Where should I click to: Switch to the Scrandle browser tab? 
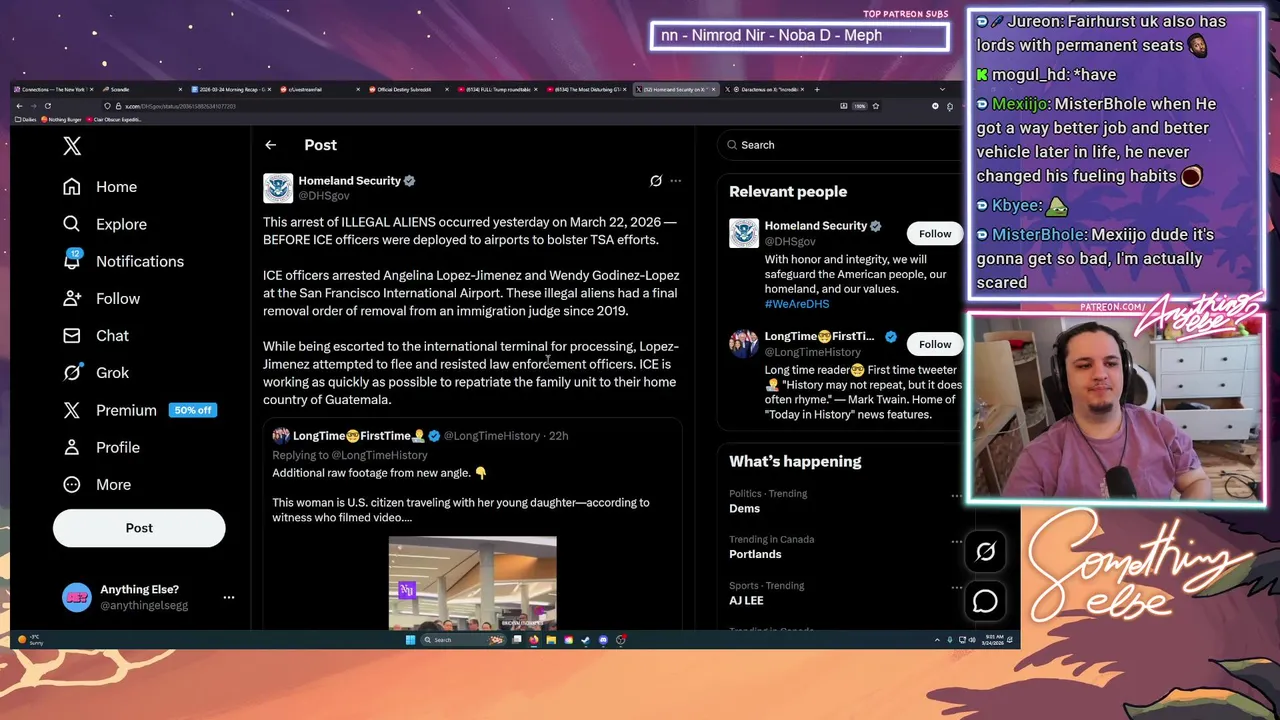pos(142,89)
